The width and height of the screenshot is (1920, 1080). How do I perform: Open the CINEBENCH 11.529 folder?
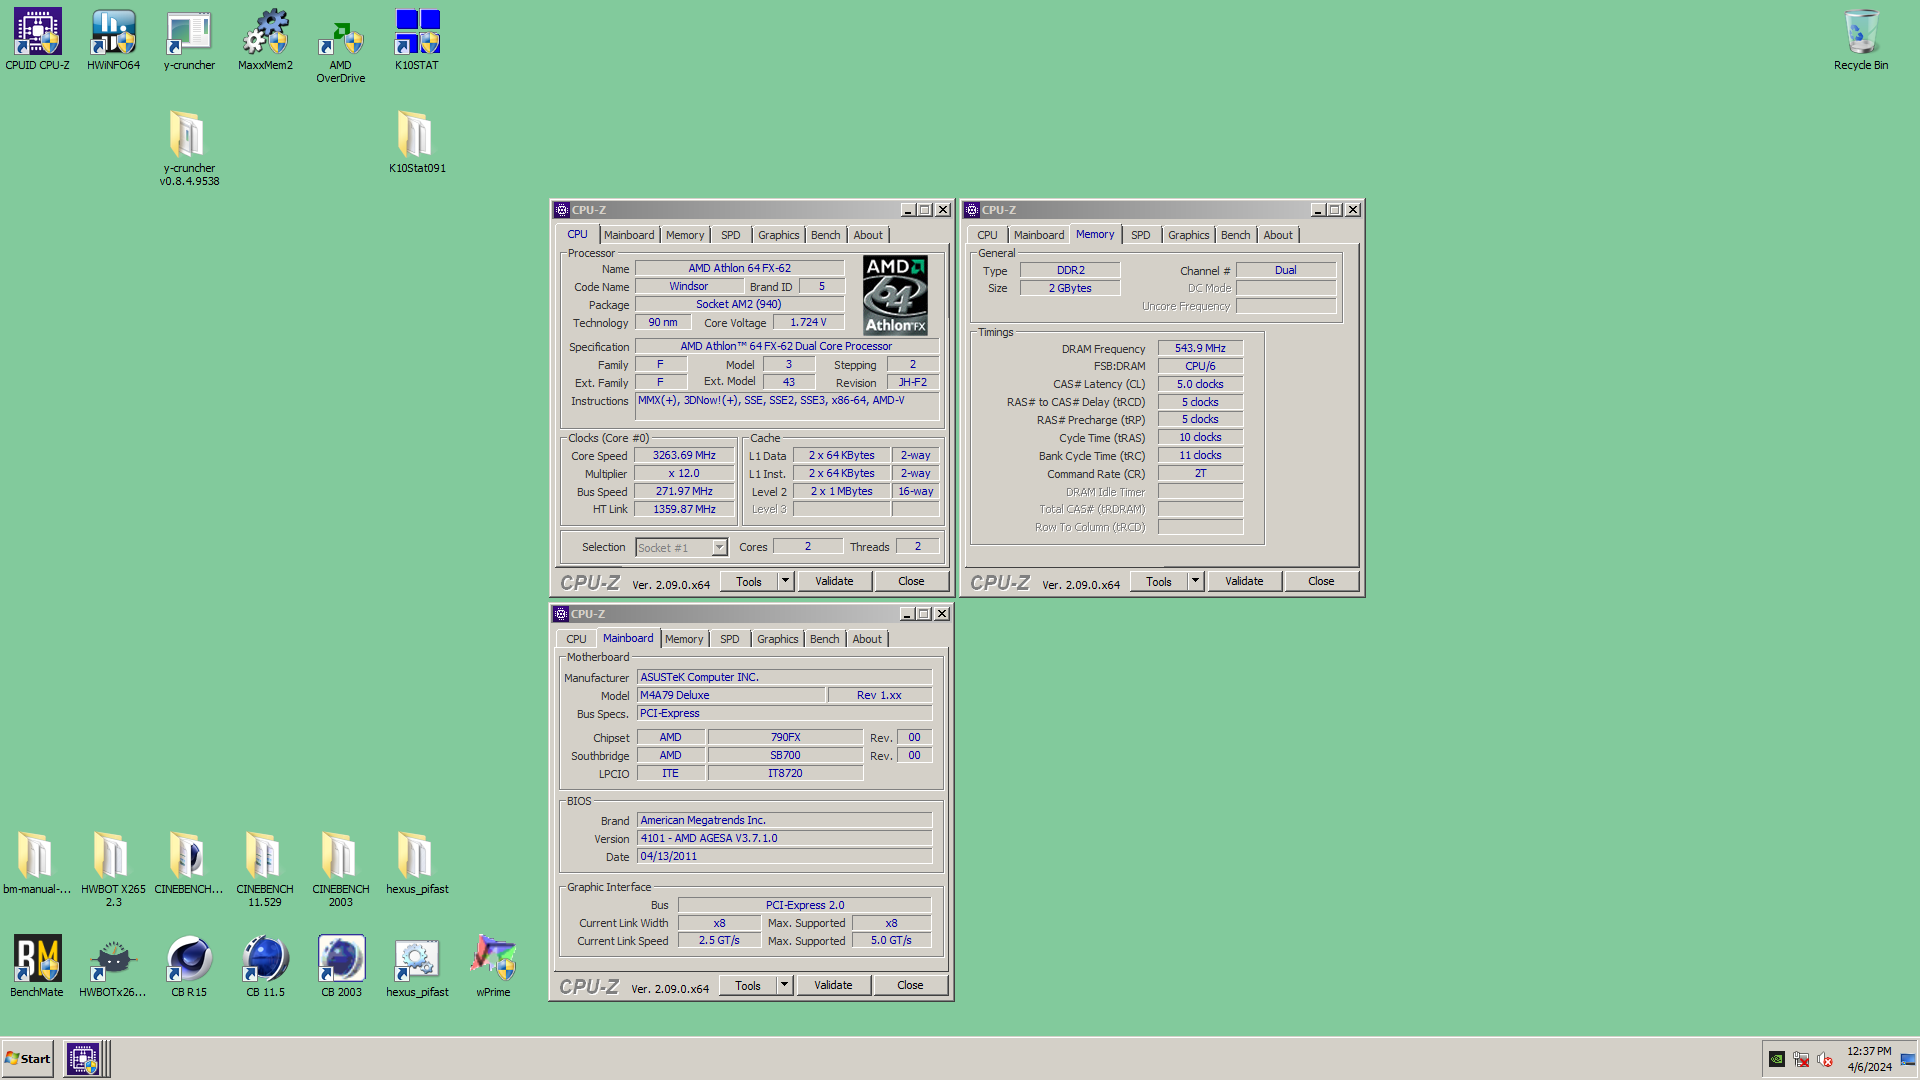point(265,869)
